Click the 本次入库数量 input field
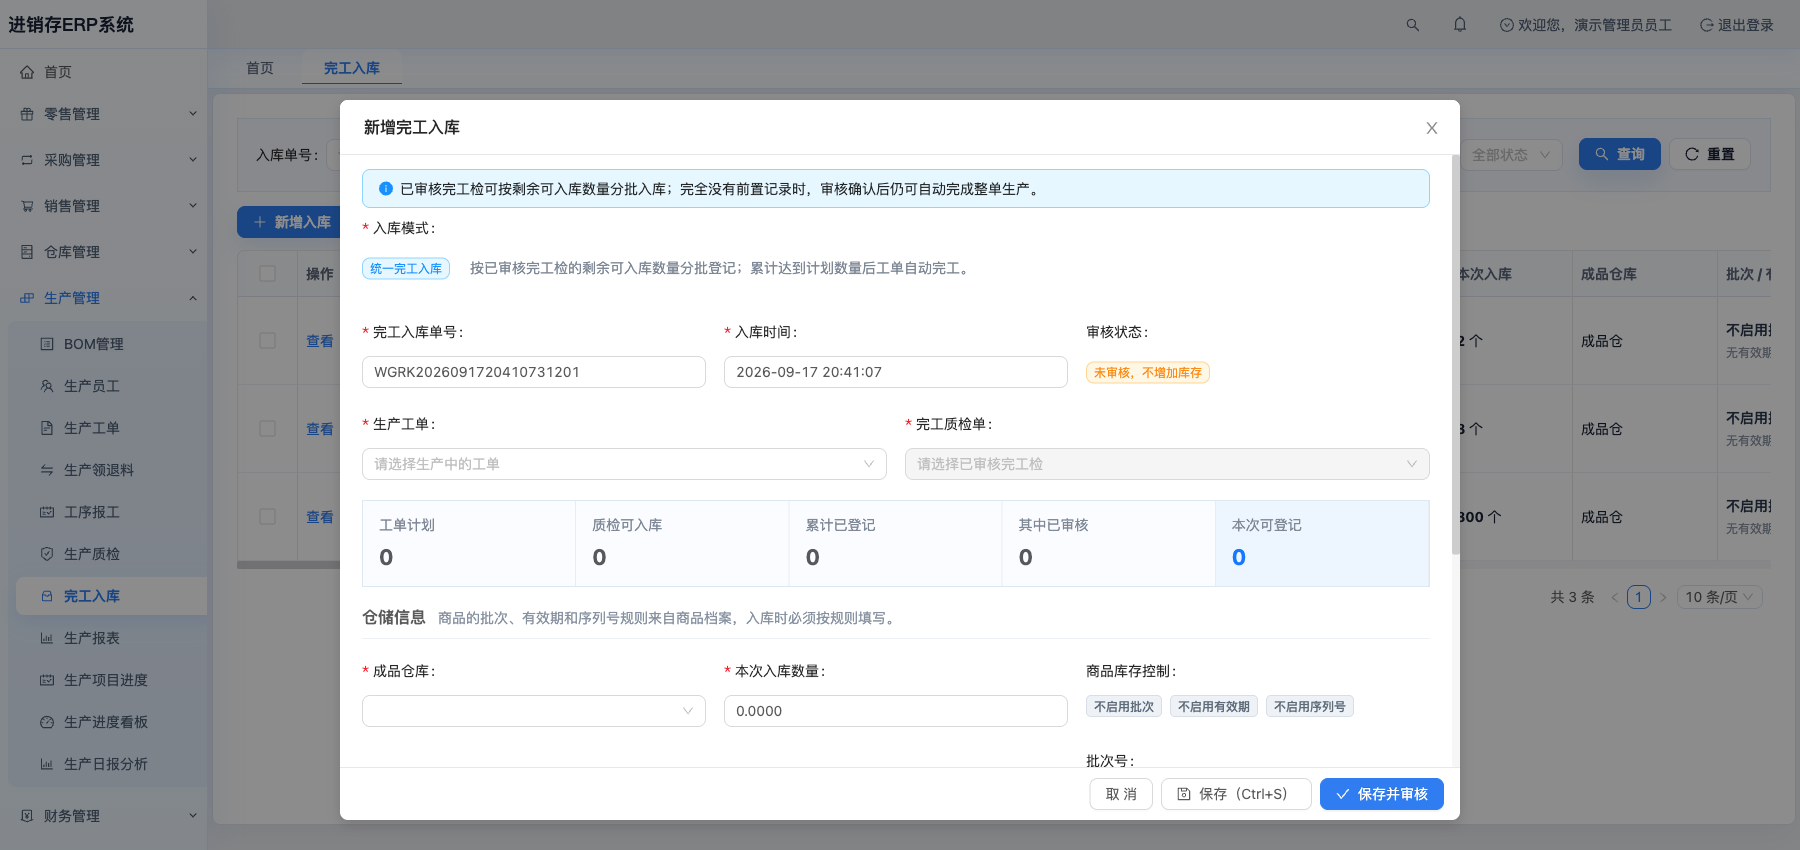Screen dimensions: 1800x850 pos(896,711)
